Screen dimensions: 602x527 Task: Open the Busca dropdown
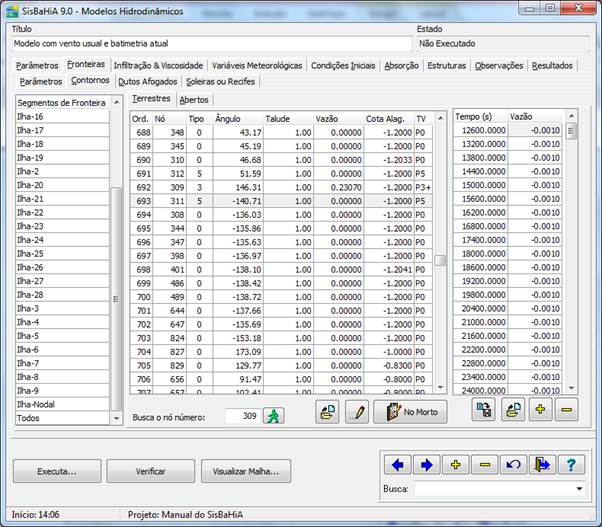coord(579,489)
